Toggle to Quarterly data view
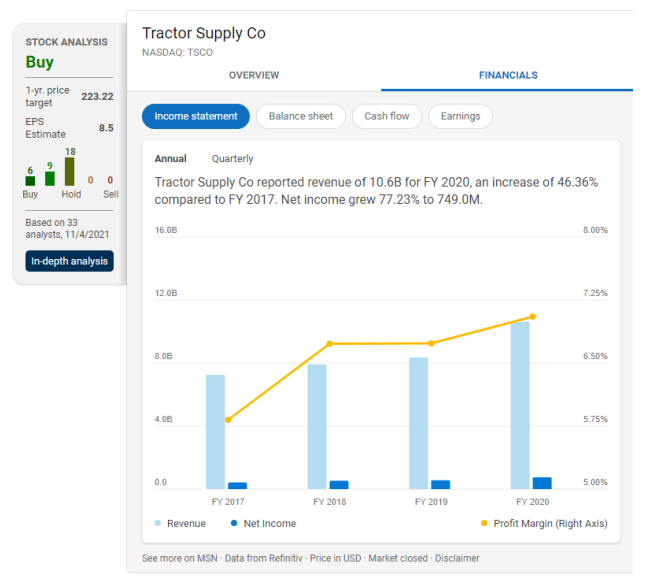645x579 pixels. pos(232,159)
